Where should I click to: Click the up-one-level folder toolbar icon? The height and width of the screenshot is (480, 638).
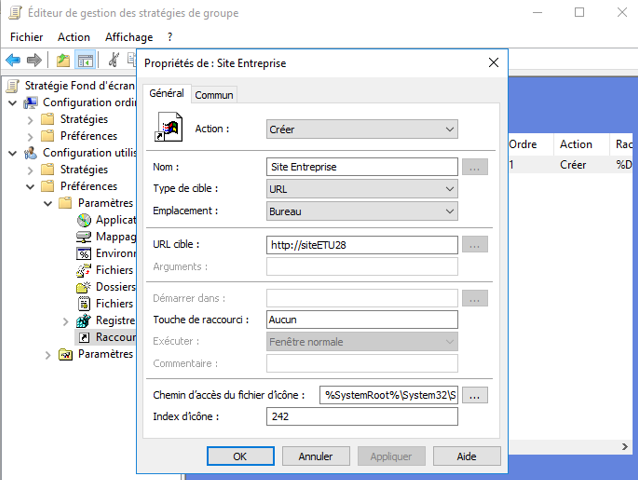(x=63, y=60)
